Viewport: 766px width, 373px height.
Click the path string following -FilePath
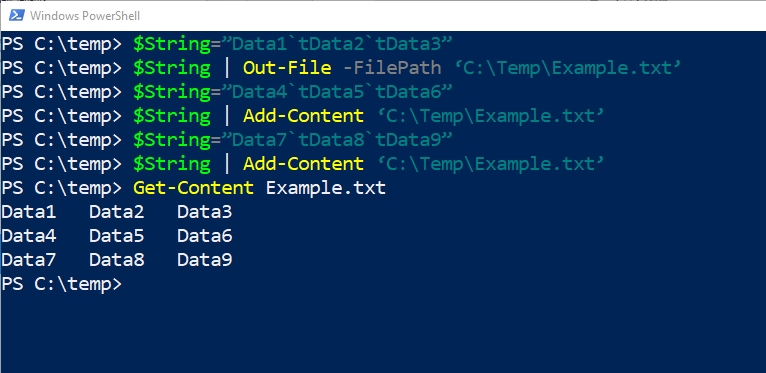pos(568,68)
